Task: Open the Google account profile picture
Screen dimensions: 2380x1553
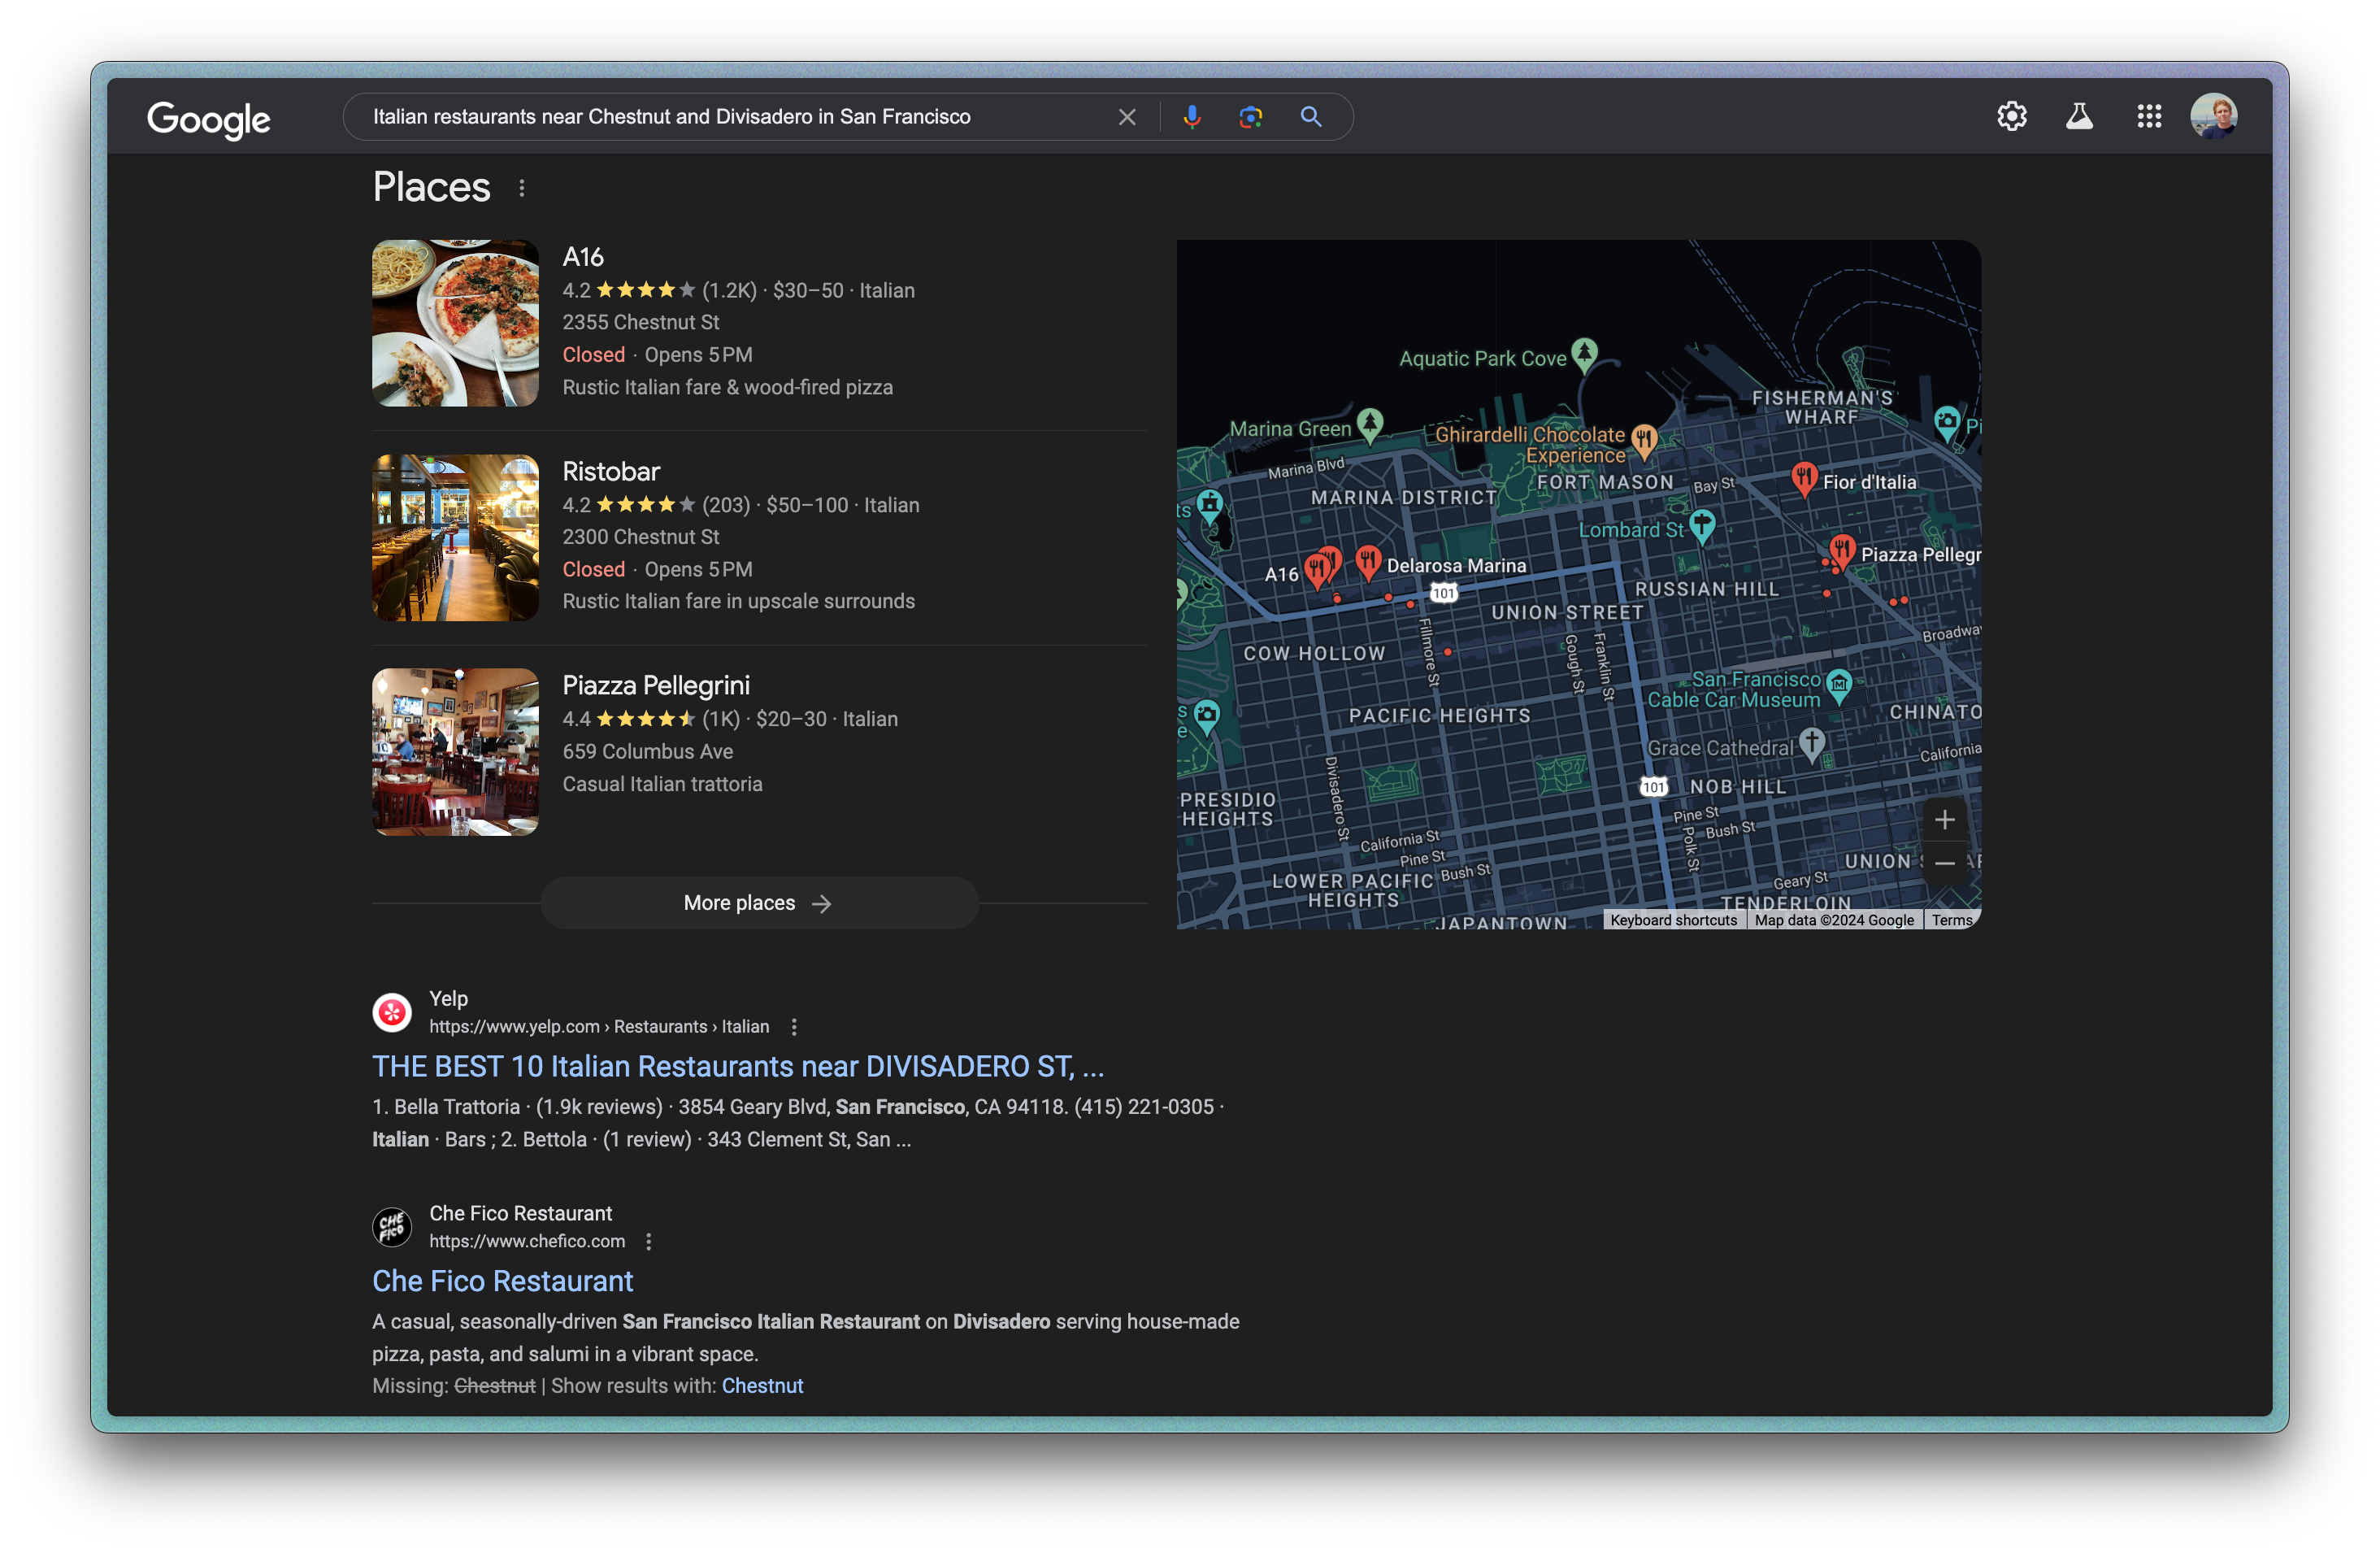Action: 2213,117
